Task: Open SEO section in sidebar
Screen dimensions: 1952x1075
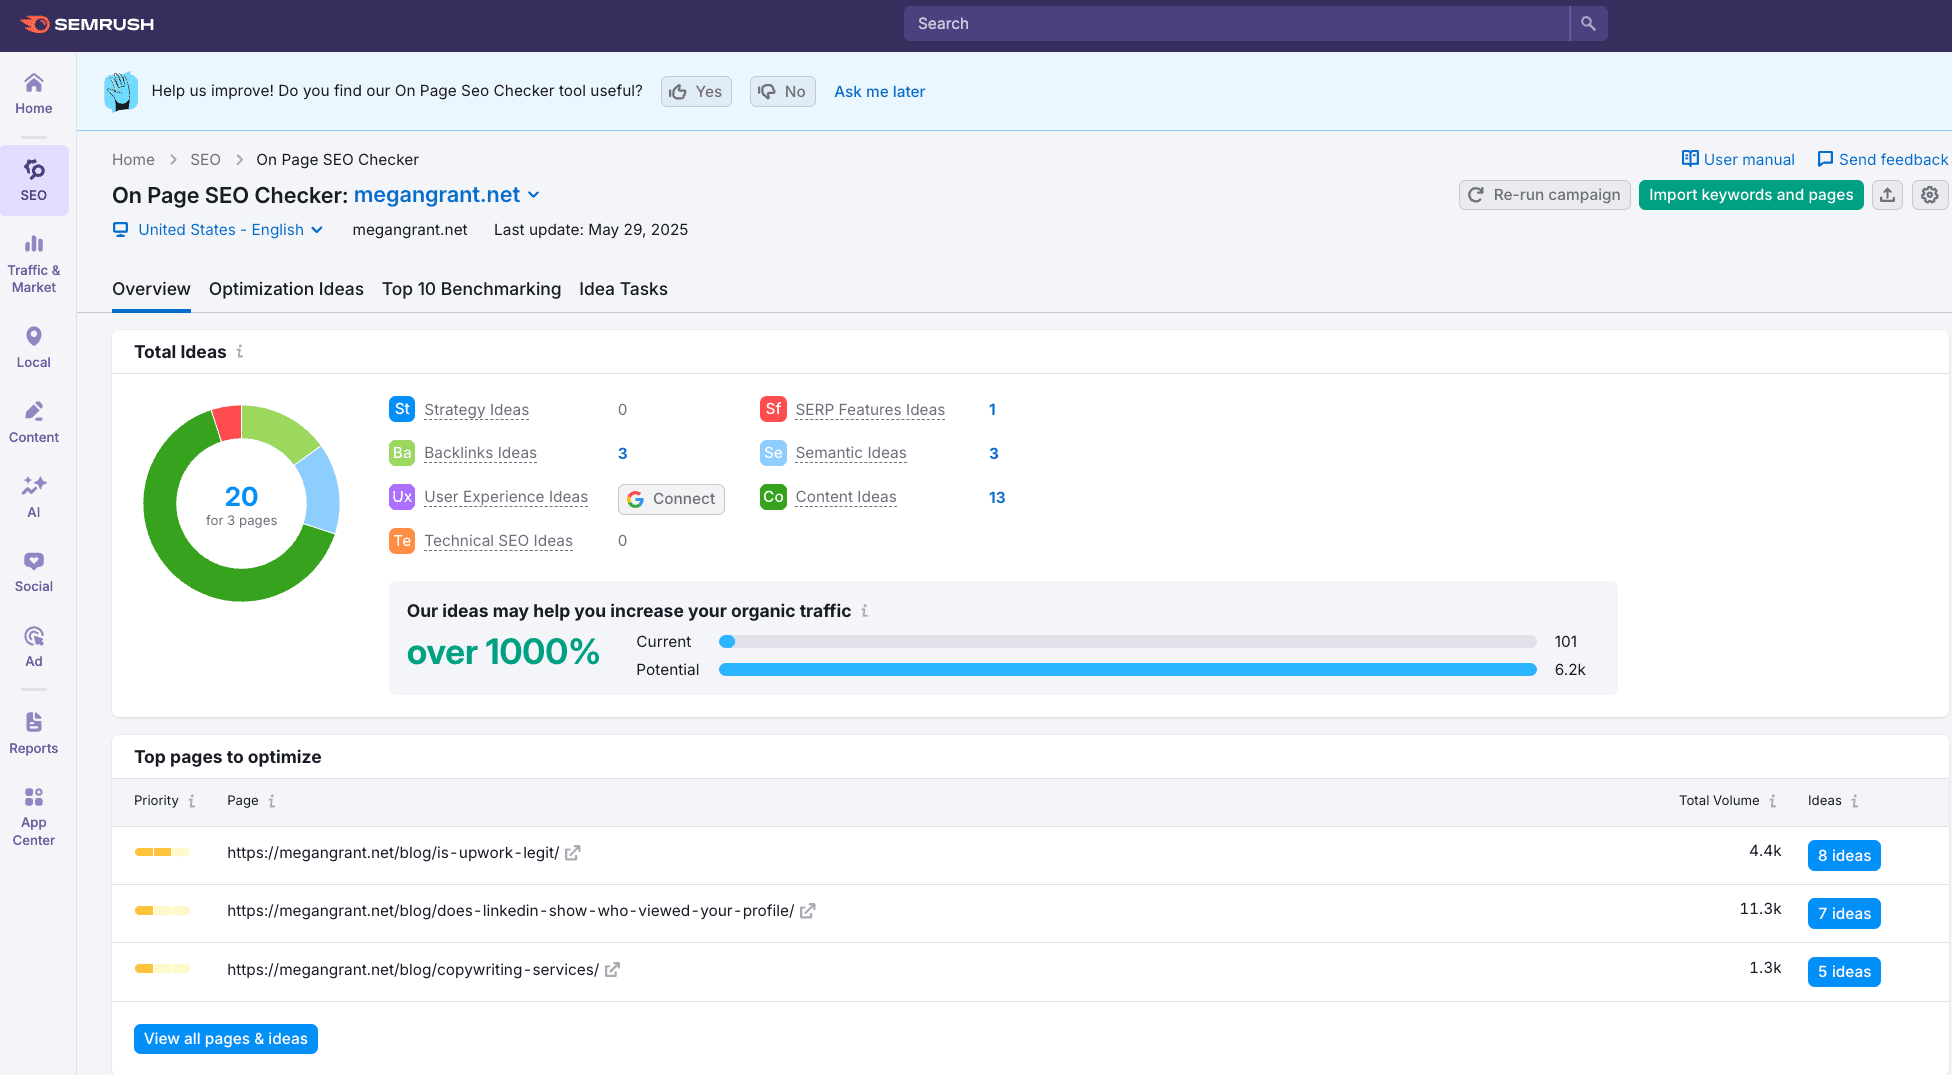Action: (34, 180)
